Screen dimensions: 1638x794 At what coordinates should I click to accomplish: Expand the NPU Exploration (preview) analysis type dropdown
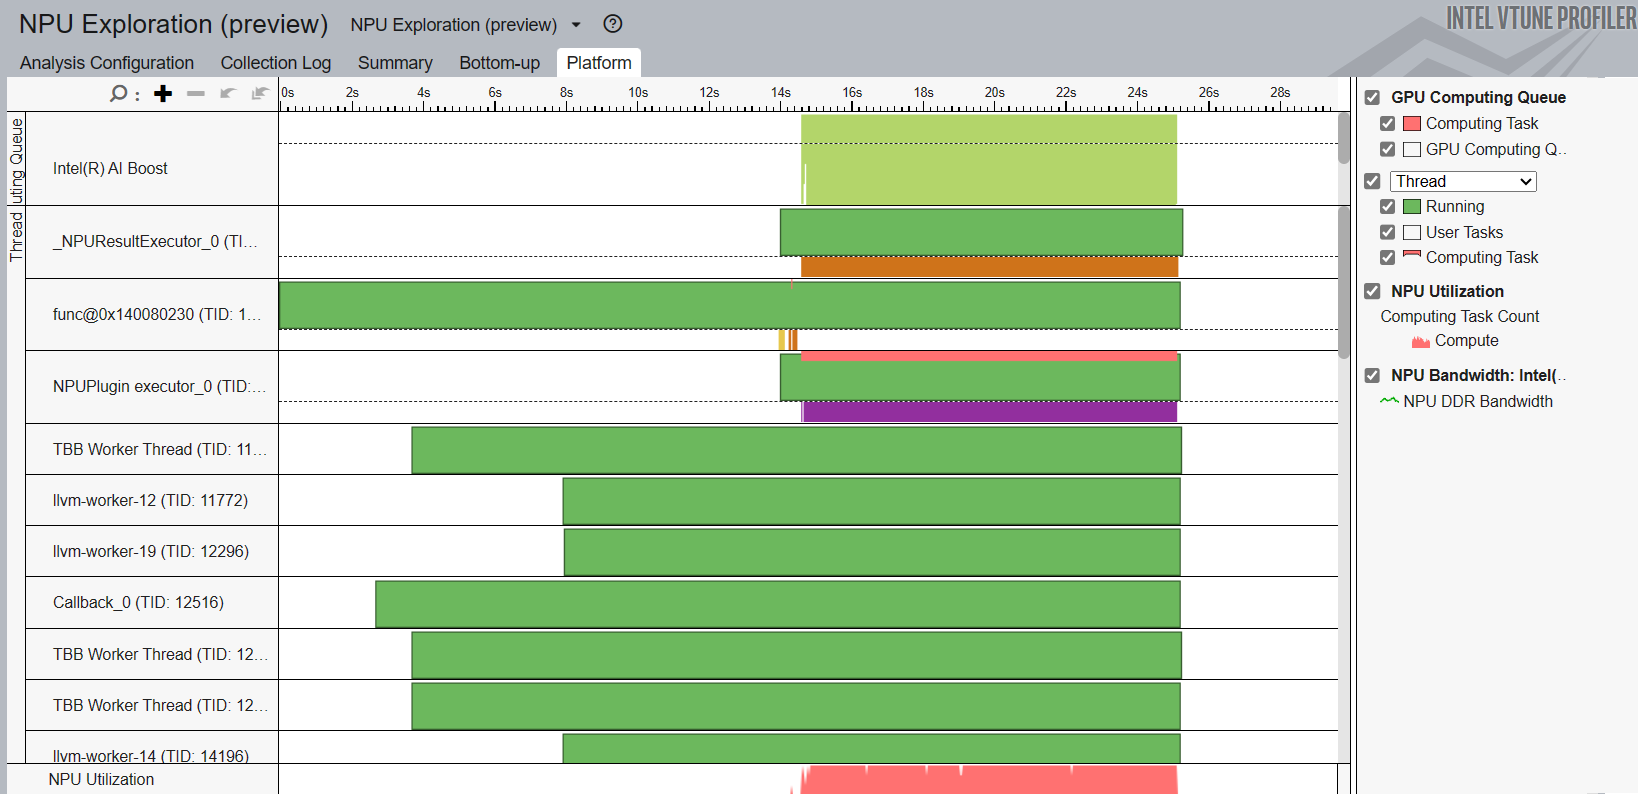pyautogui.click(x=576, y=25)
